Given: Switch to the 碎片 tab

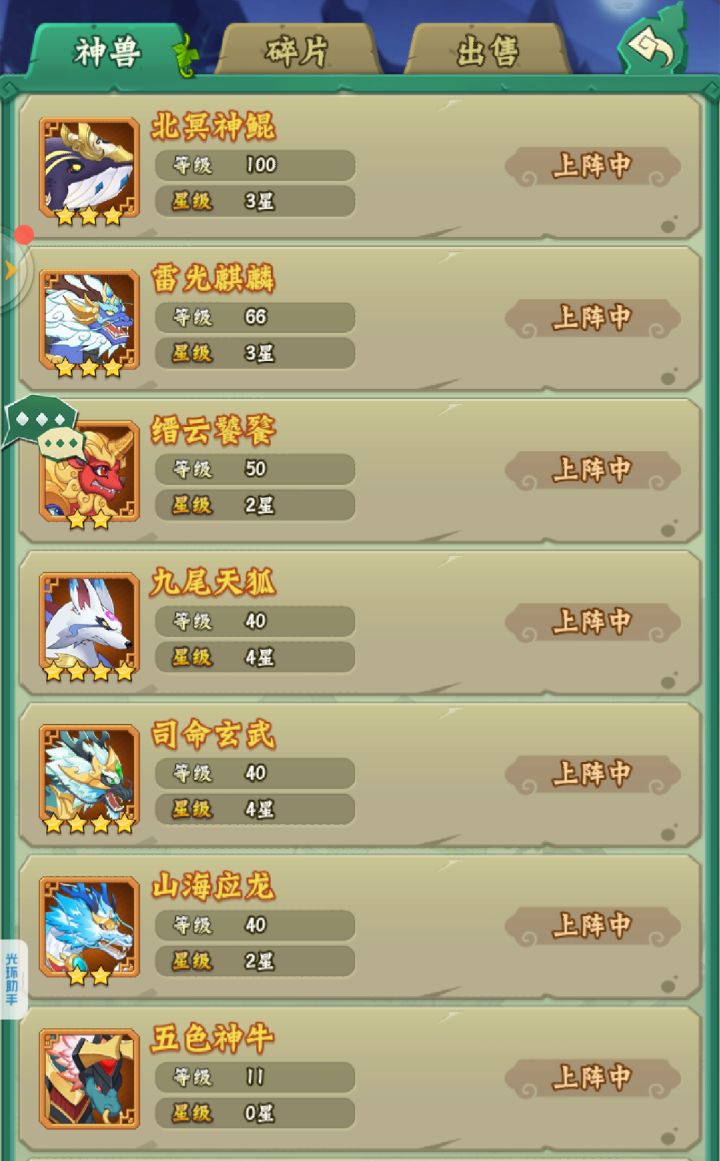Looking at the screenshot, I should pos(298,50).
